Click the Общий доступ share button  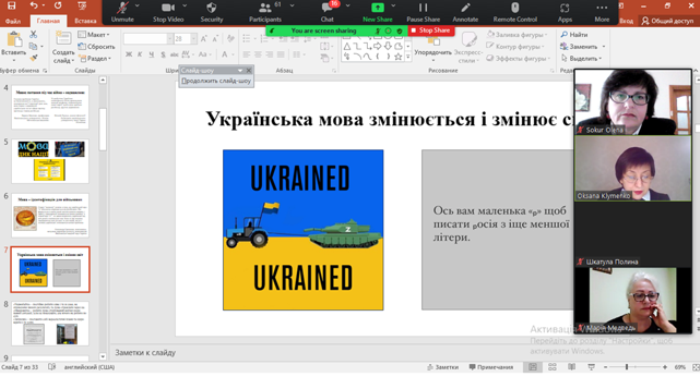[x=668, y=21]
